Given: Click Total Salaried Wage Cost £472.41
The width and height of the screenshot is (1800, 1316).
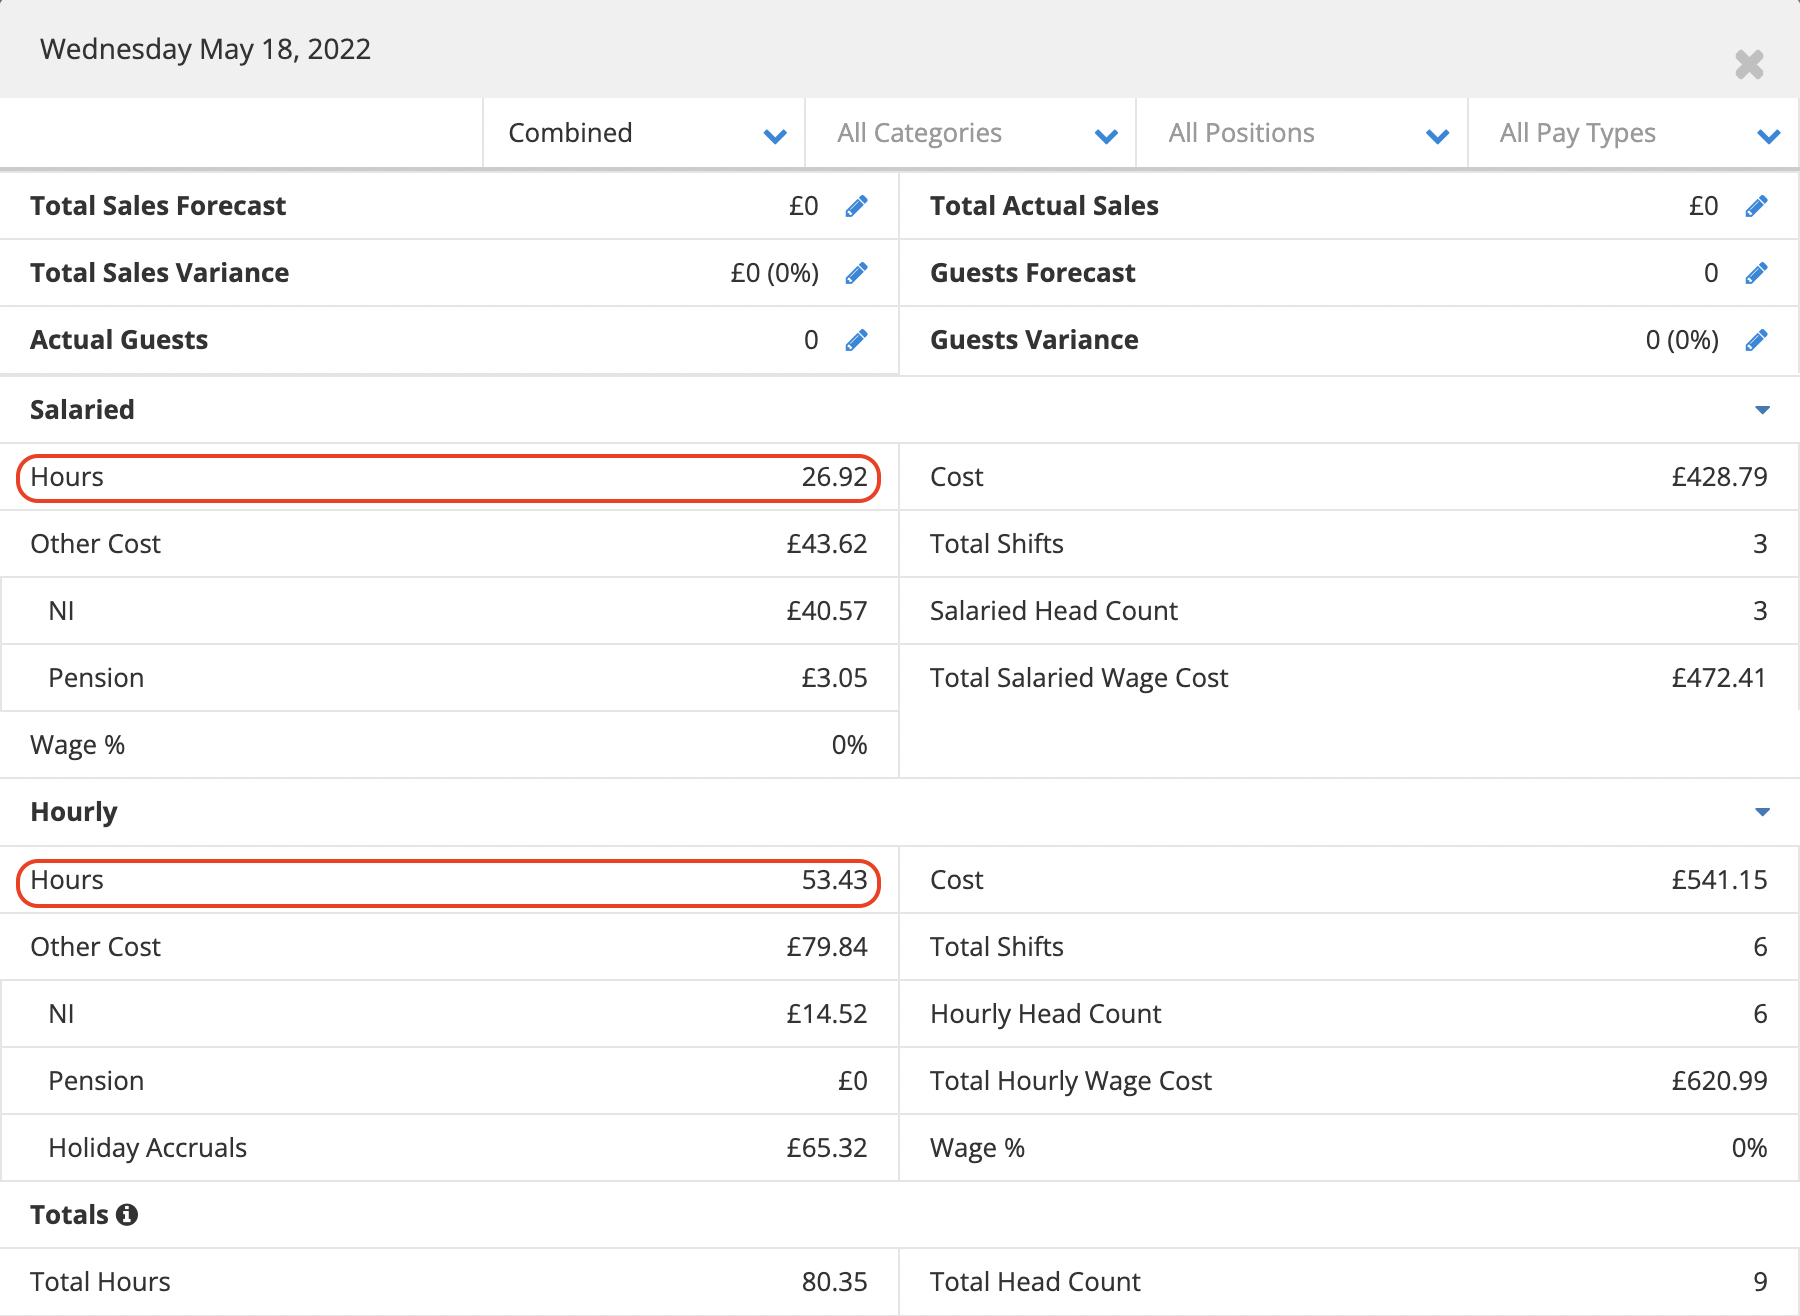Looking at the screenshot, I should (1719, 678).
